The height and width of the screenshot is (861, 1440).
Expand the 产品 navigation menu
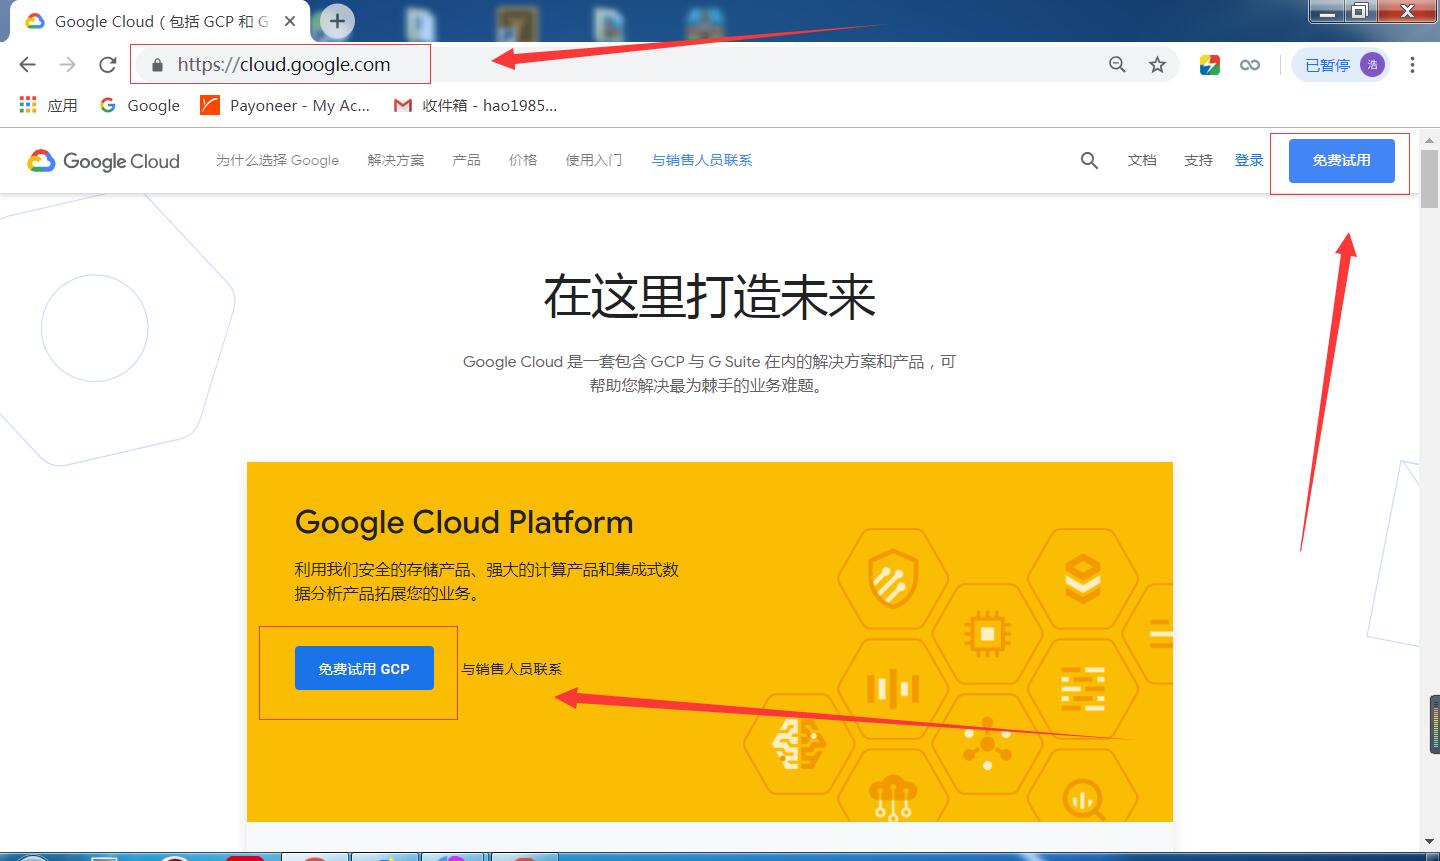(x=466, y=160)
